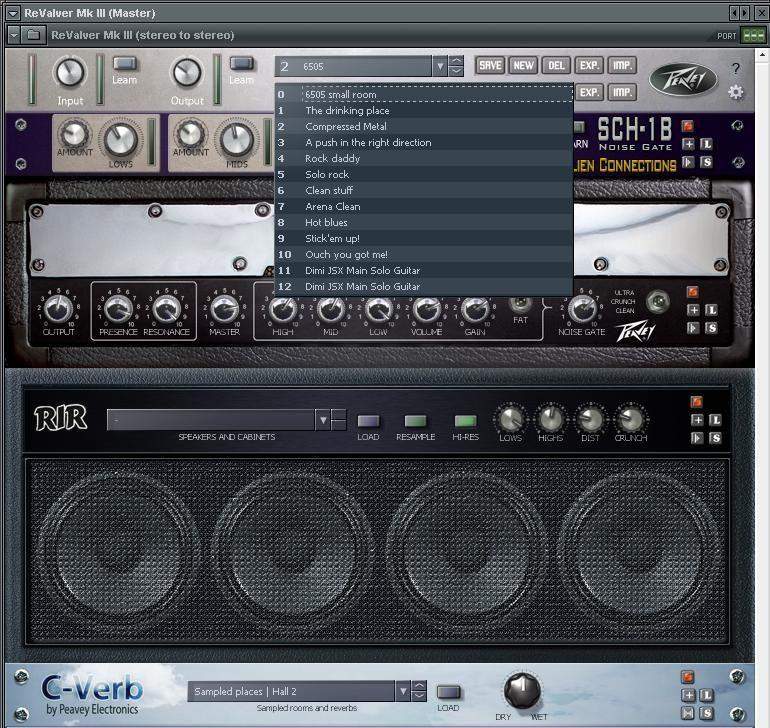Toggle the RESAMPLE switch on RIR
This screenshot has height=728, width=770.
click(415, 421)
